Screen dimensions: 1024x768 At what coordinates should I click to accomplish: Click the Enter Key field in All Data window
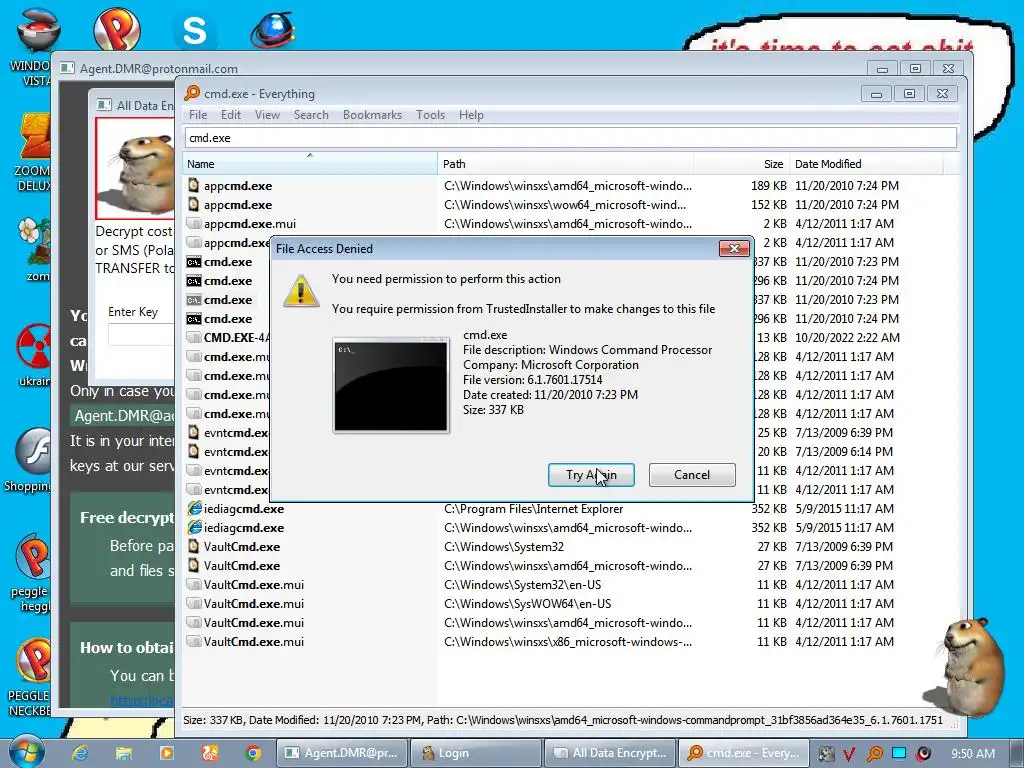141,334
